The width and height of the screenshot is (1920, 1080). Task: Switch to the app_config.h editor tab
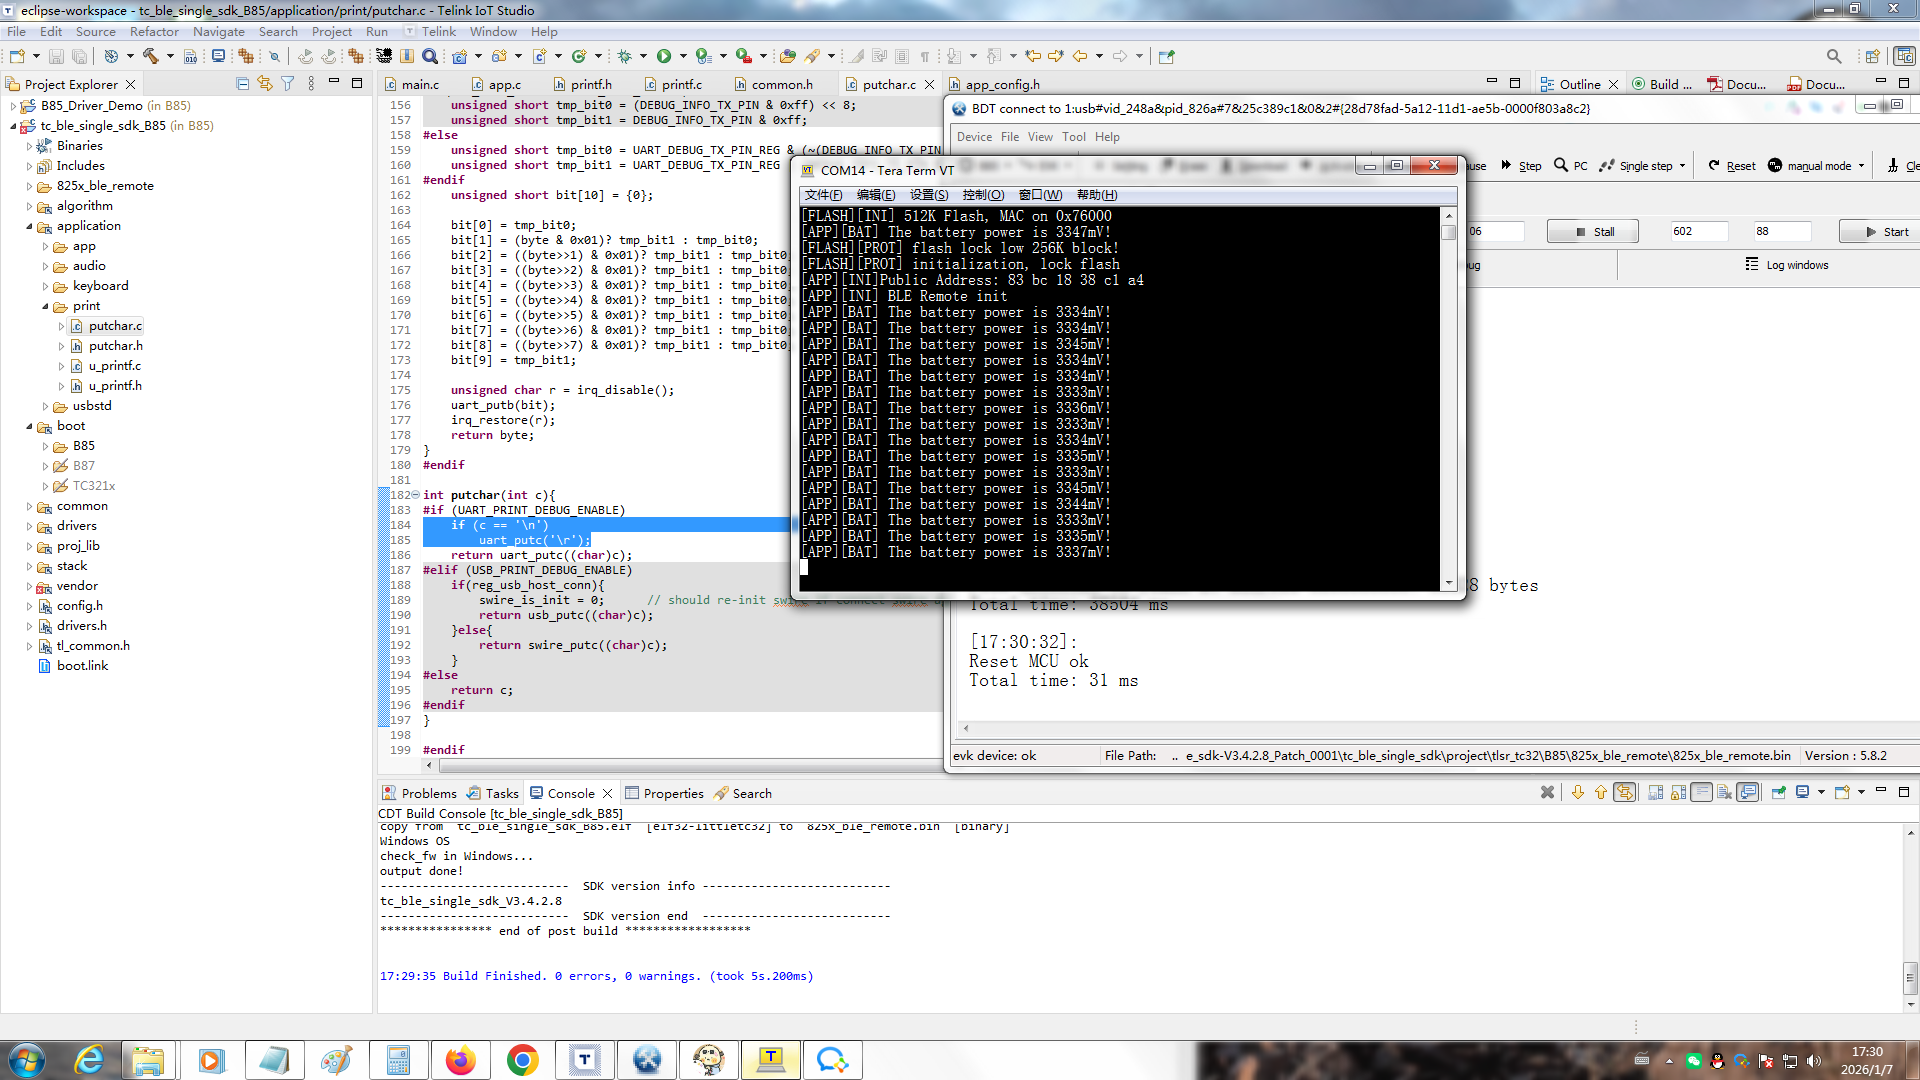(1001, 85)
